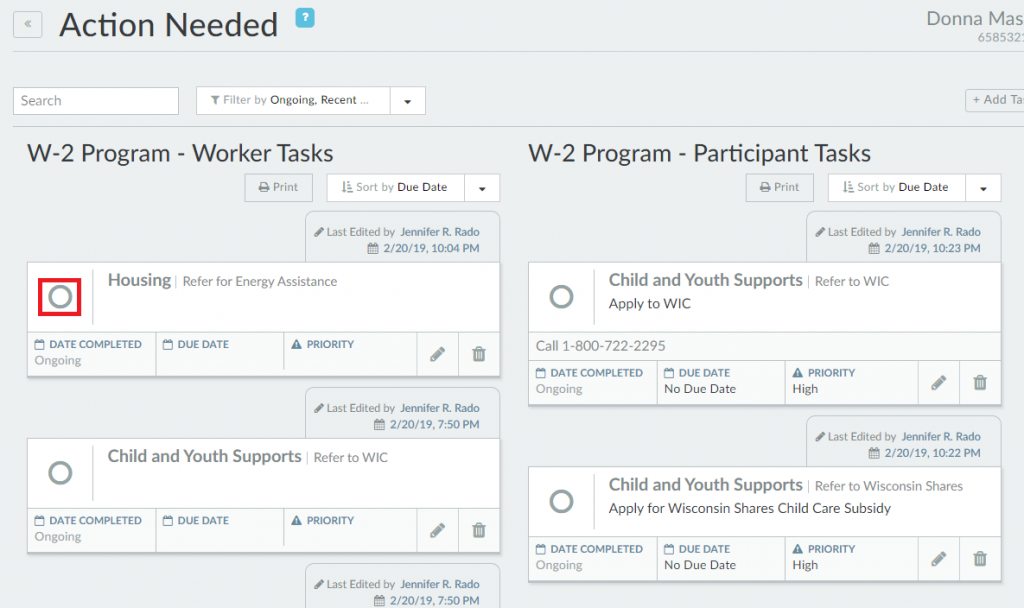Viewport: 1024px width, 608px height.
Task: Print the Participant Tasks list
Action: (x=780, y=187)
